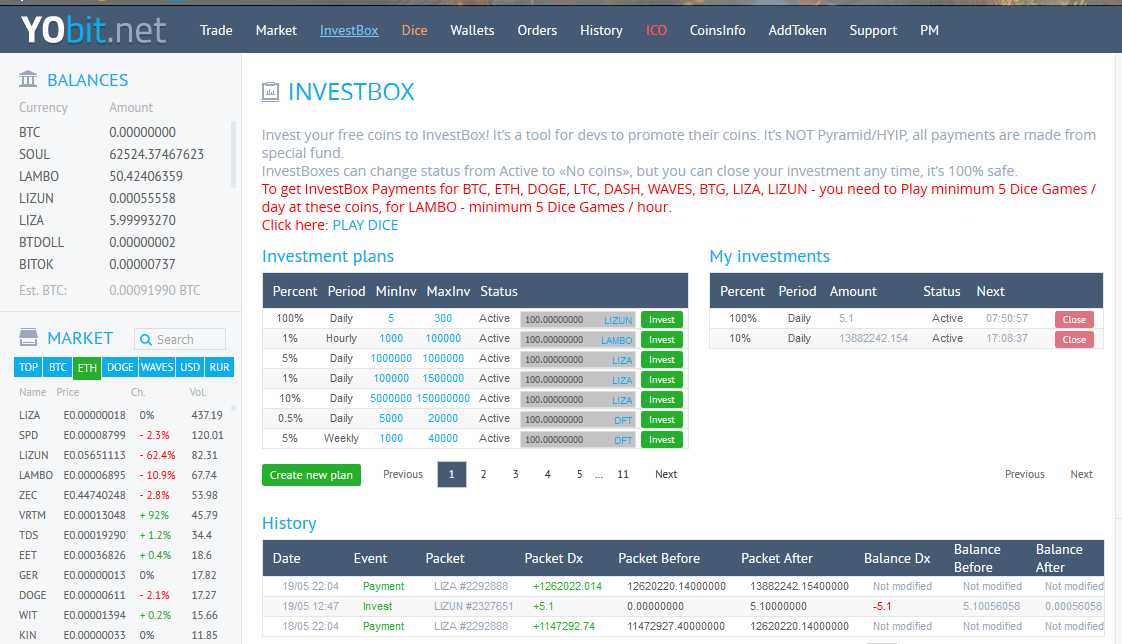Click the Market store icon
Screen dimensions: 1122x644
pyautogui.click(x=28, y=337)
